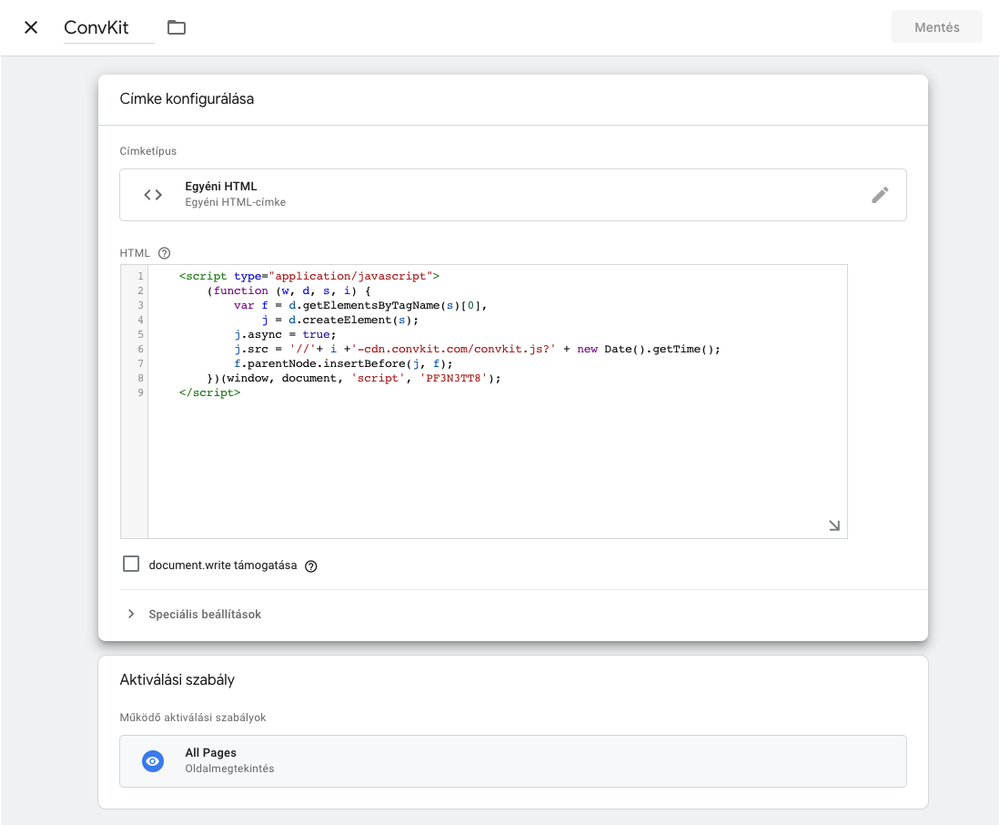Click the Aktiválási szabály section heading
Image resolution: width=1000 pixels, height=825 pixels.
(x=177, y=680)
